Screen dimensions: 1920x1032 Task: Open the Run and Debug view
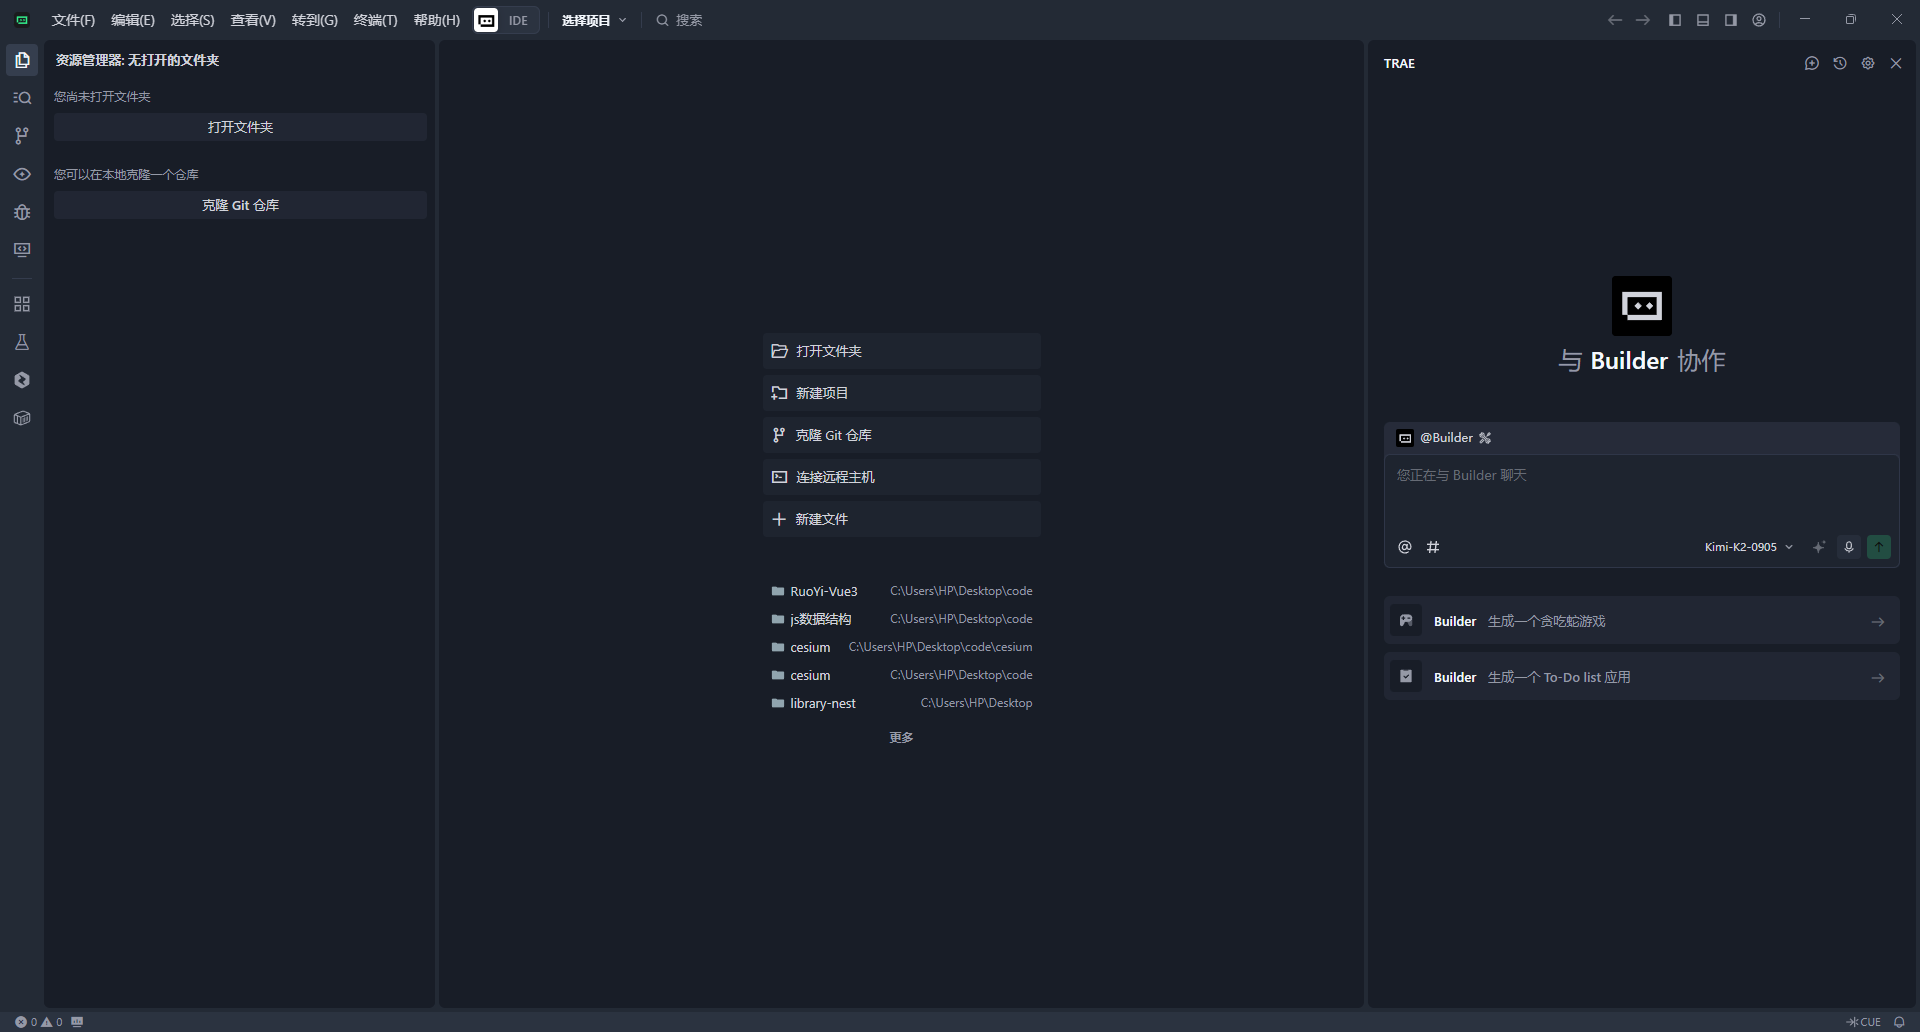tap(22, 212)
